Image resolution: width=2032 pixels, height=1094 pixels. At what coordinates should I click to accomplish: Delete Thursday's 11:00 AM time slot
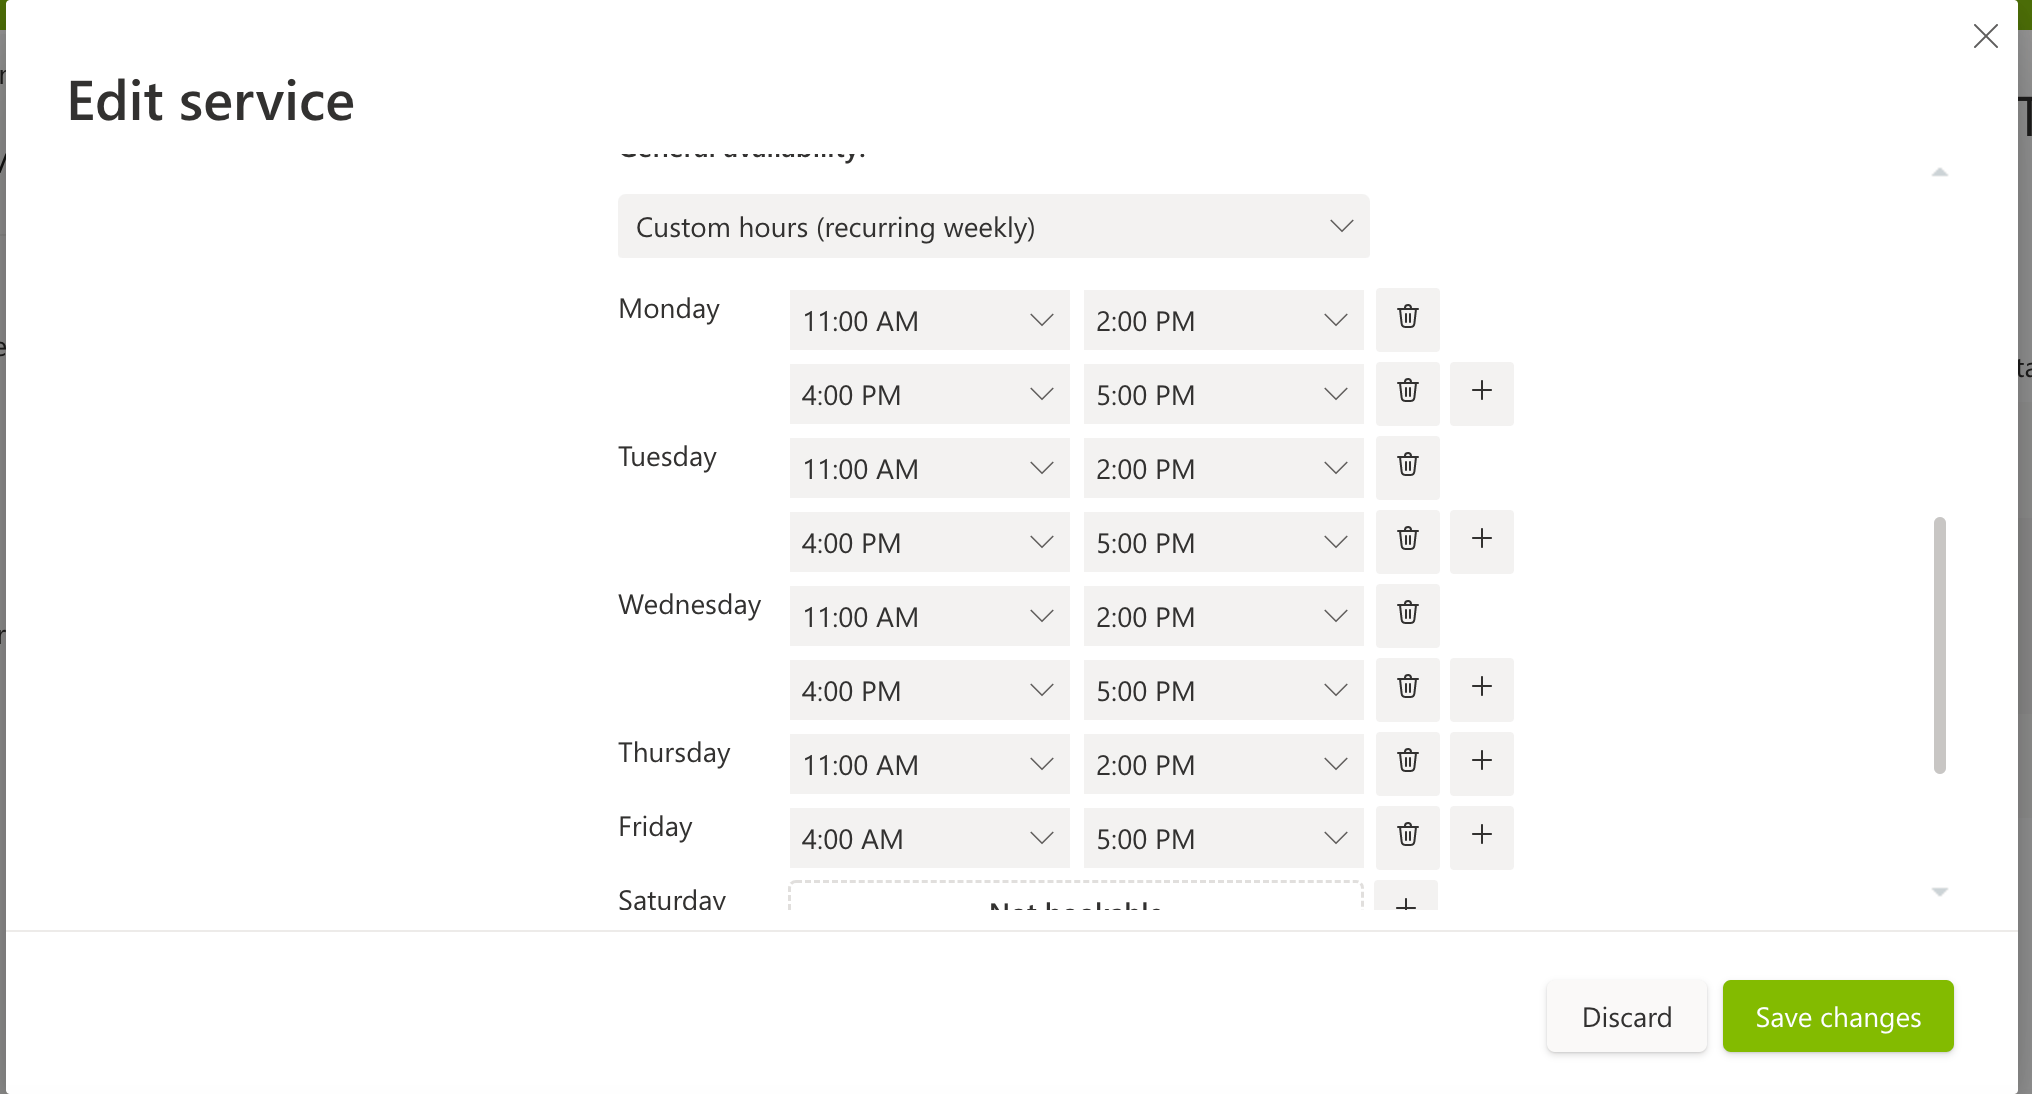1407,763
